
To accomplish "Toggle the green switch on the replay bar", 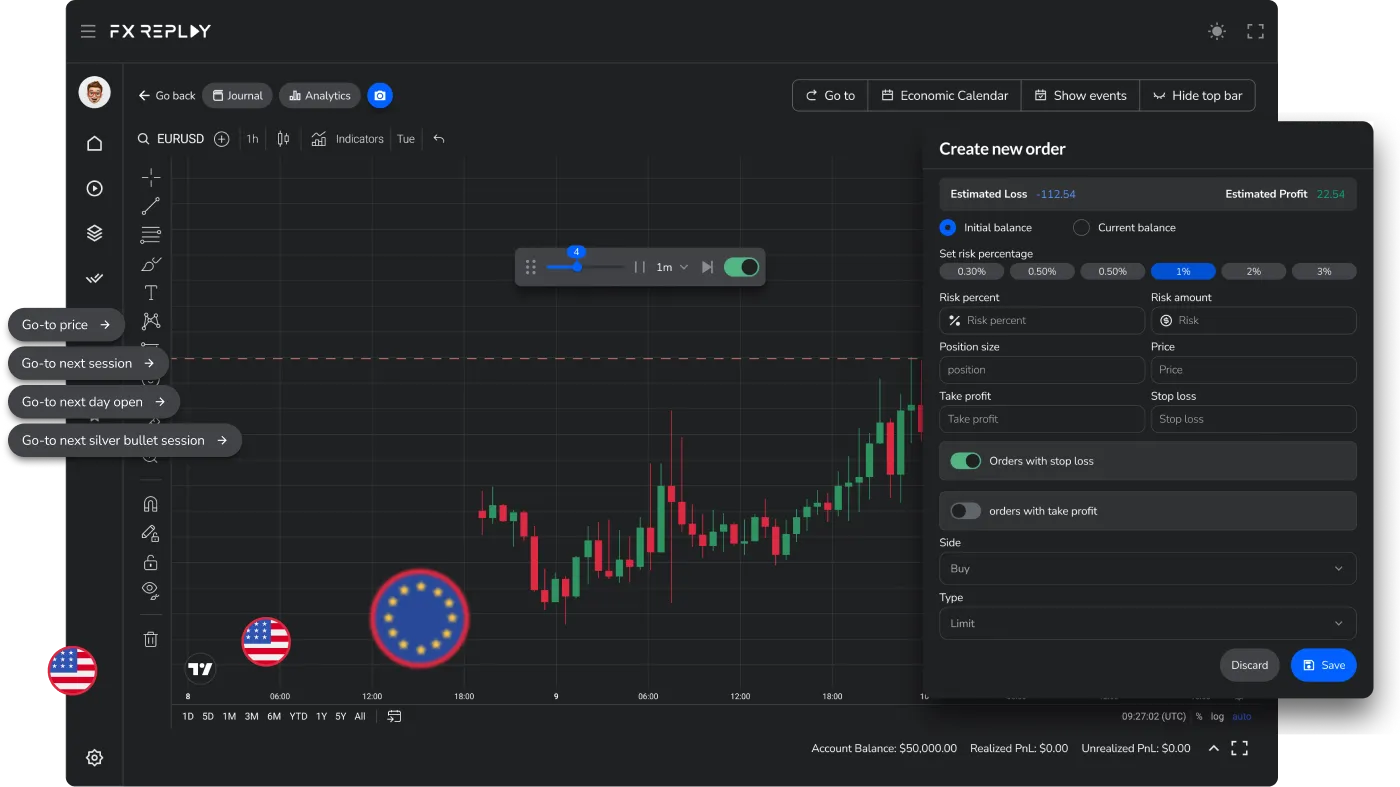I will [741, 267].
